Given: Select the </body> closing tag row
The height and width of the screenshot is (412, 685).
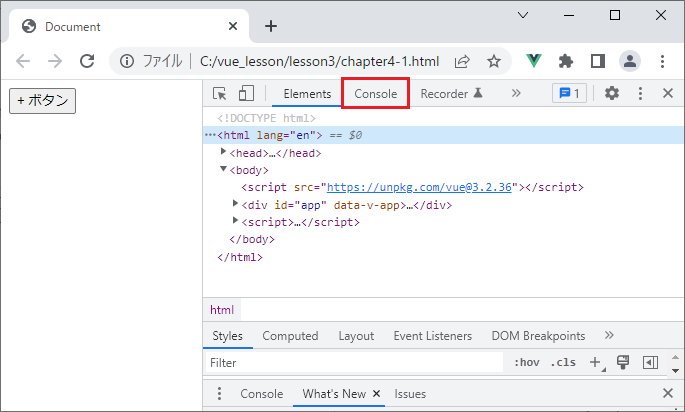Looking at the screenshot, I should click(252, 239).
